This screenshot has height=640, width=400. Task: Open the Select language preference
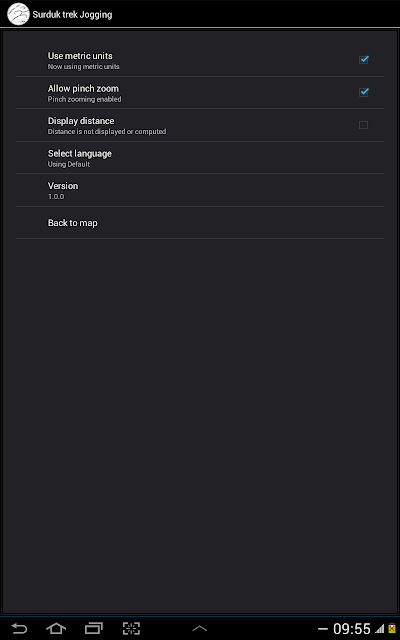tap(200, 158)
